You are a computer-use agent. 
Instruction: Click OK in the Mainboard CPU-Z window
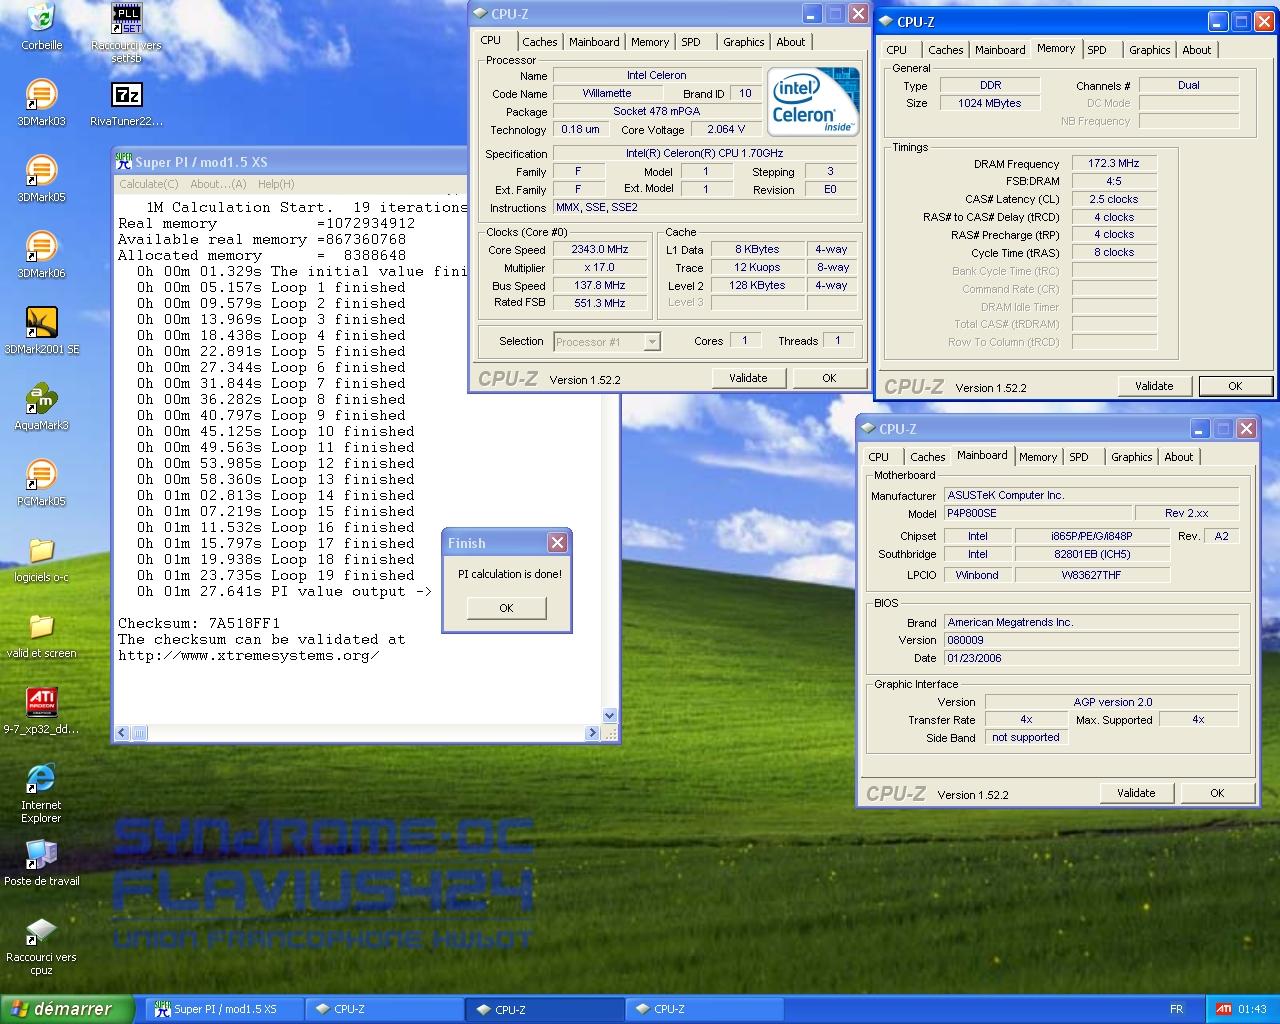tap(1217, 793)
